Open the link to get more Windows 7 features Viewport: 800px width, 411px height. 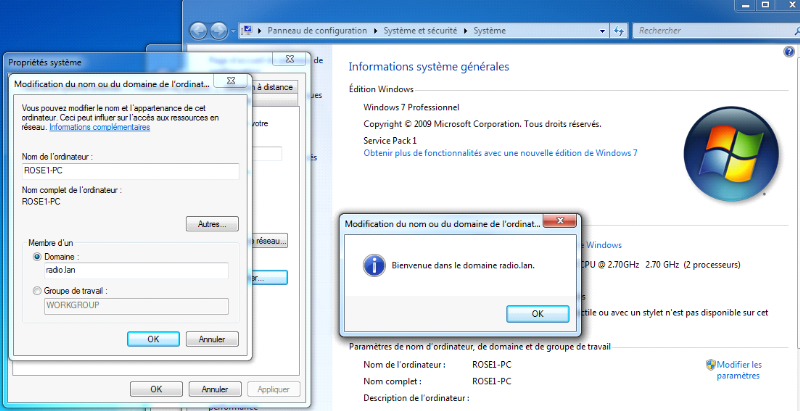[x=501, y=152]
